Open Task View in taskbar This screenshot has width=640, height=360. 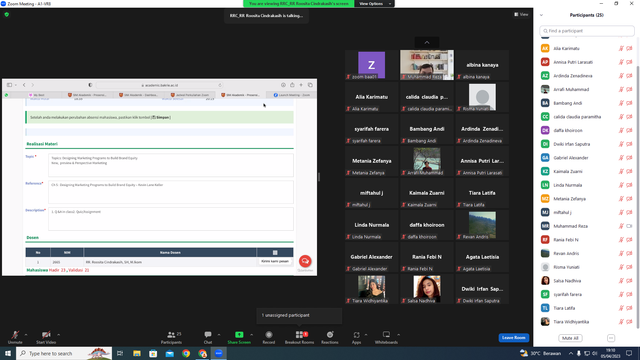tap(120, 353)
